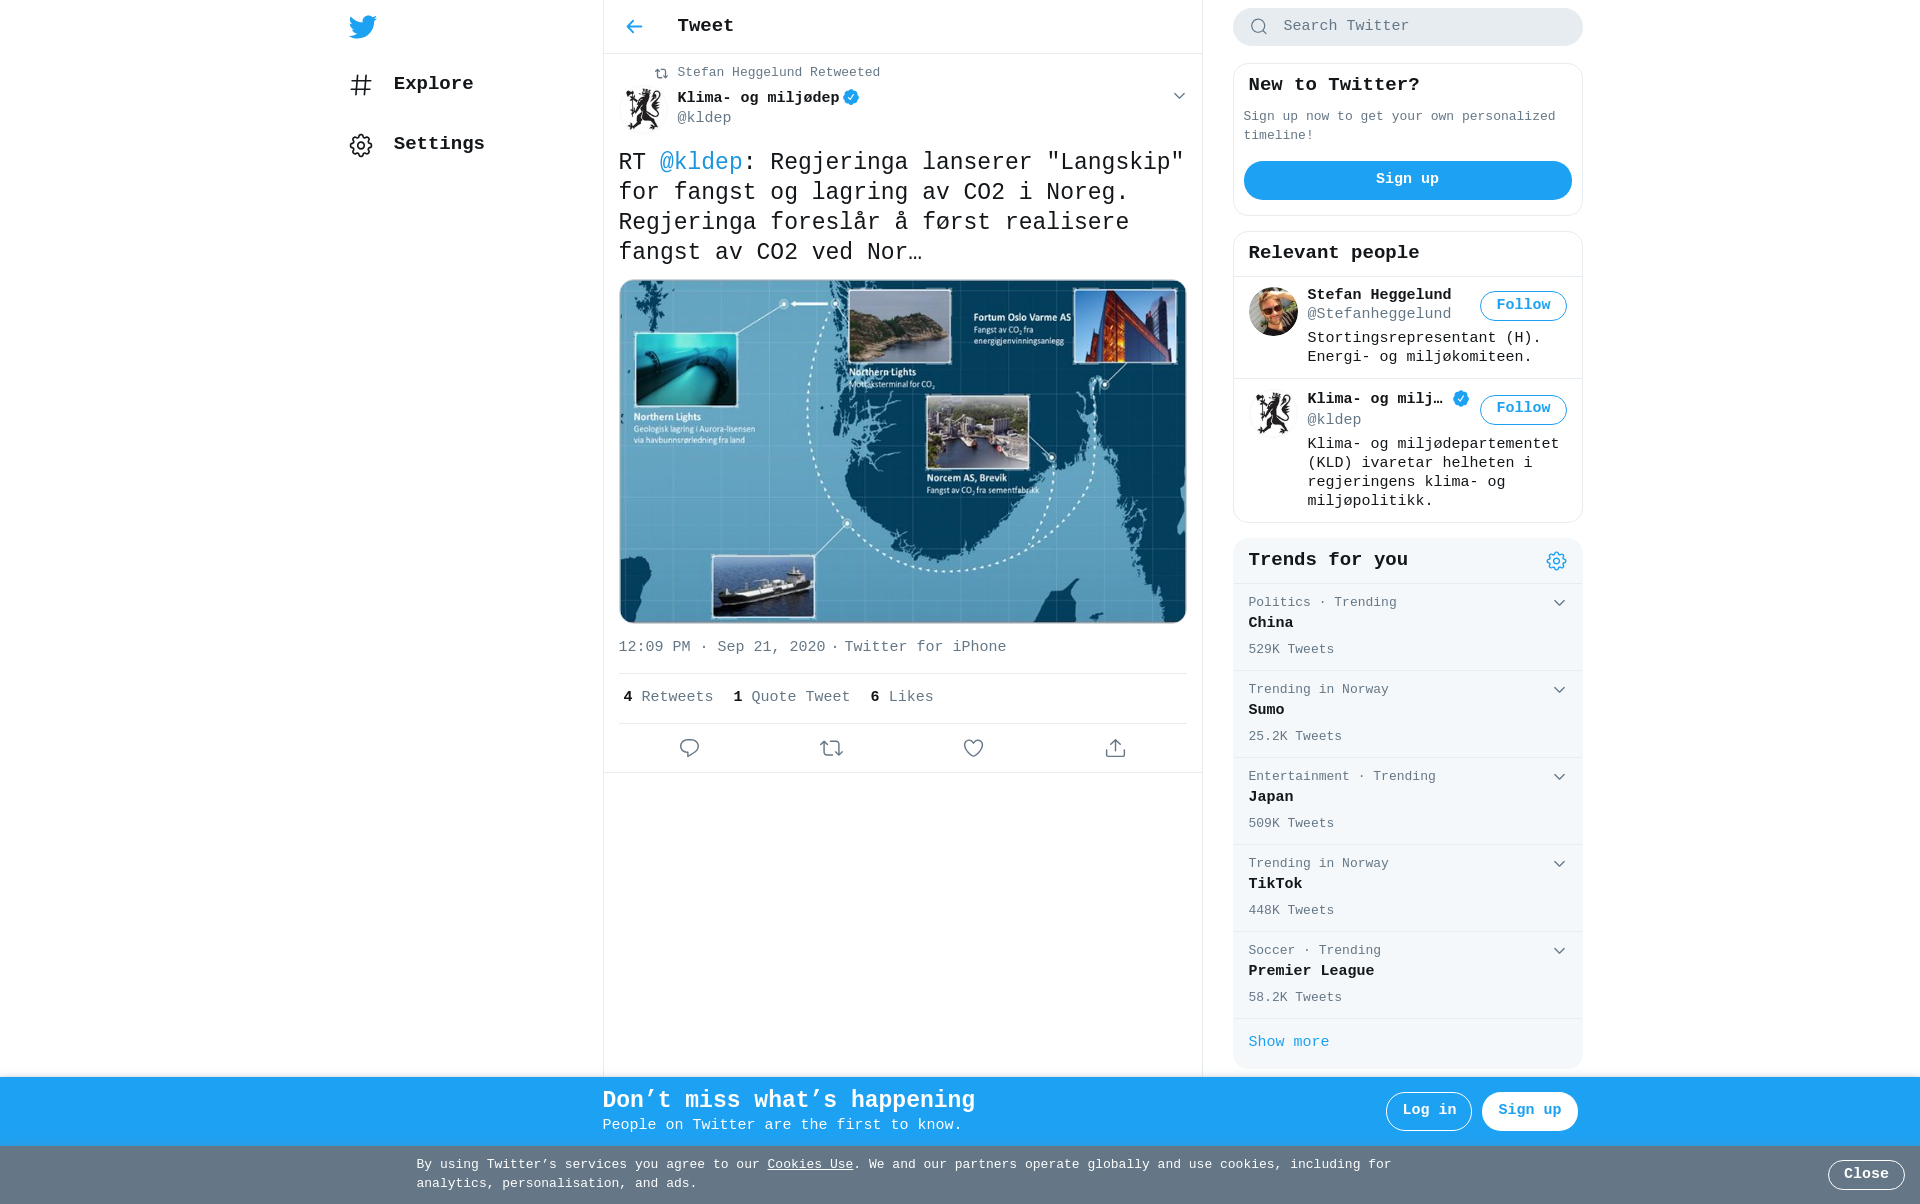Click the Settings gear icon in sidebar
This screenshot has height=1204, width=1920.
point(361,145)
